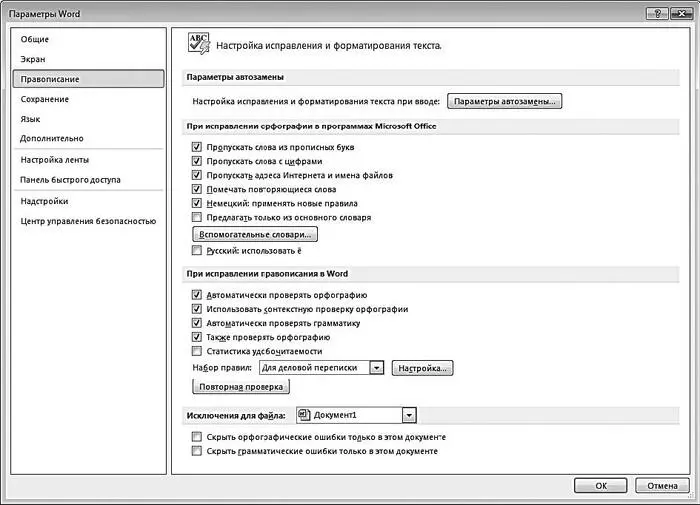Open the Язык category
Screen dimensions: 700x505
pos(30,119)
